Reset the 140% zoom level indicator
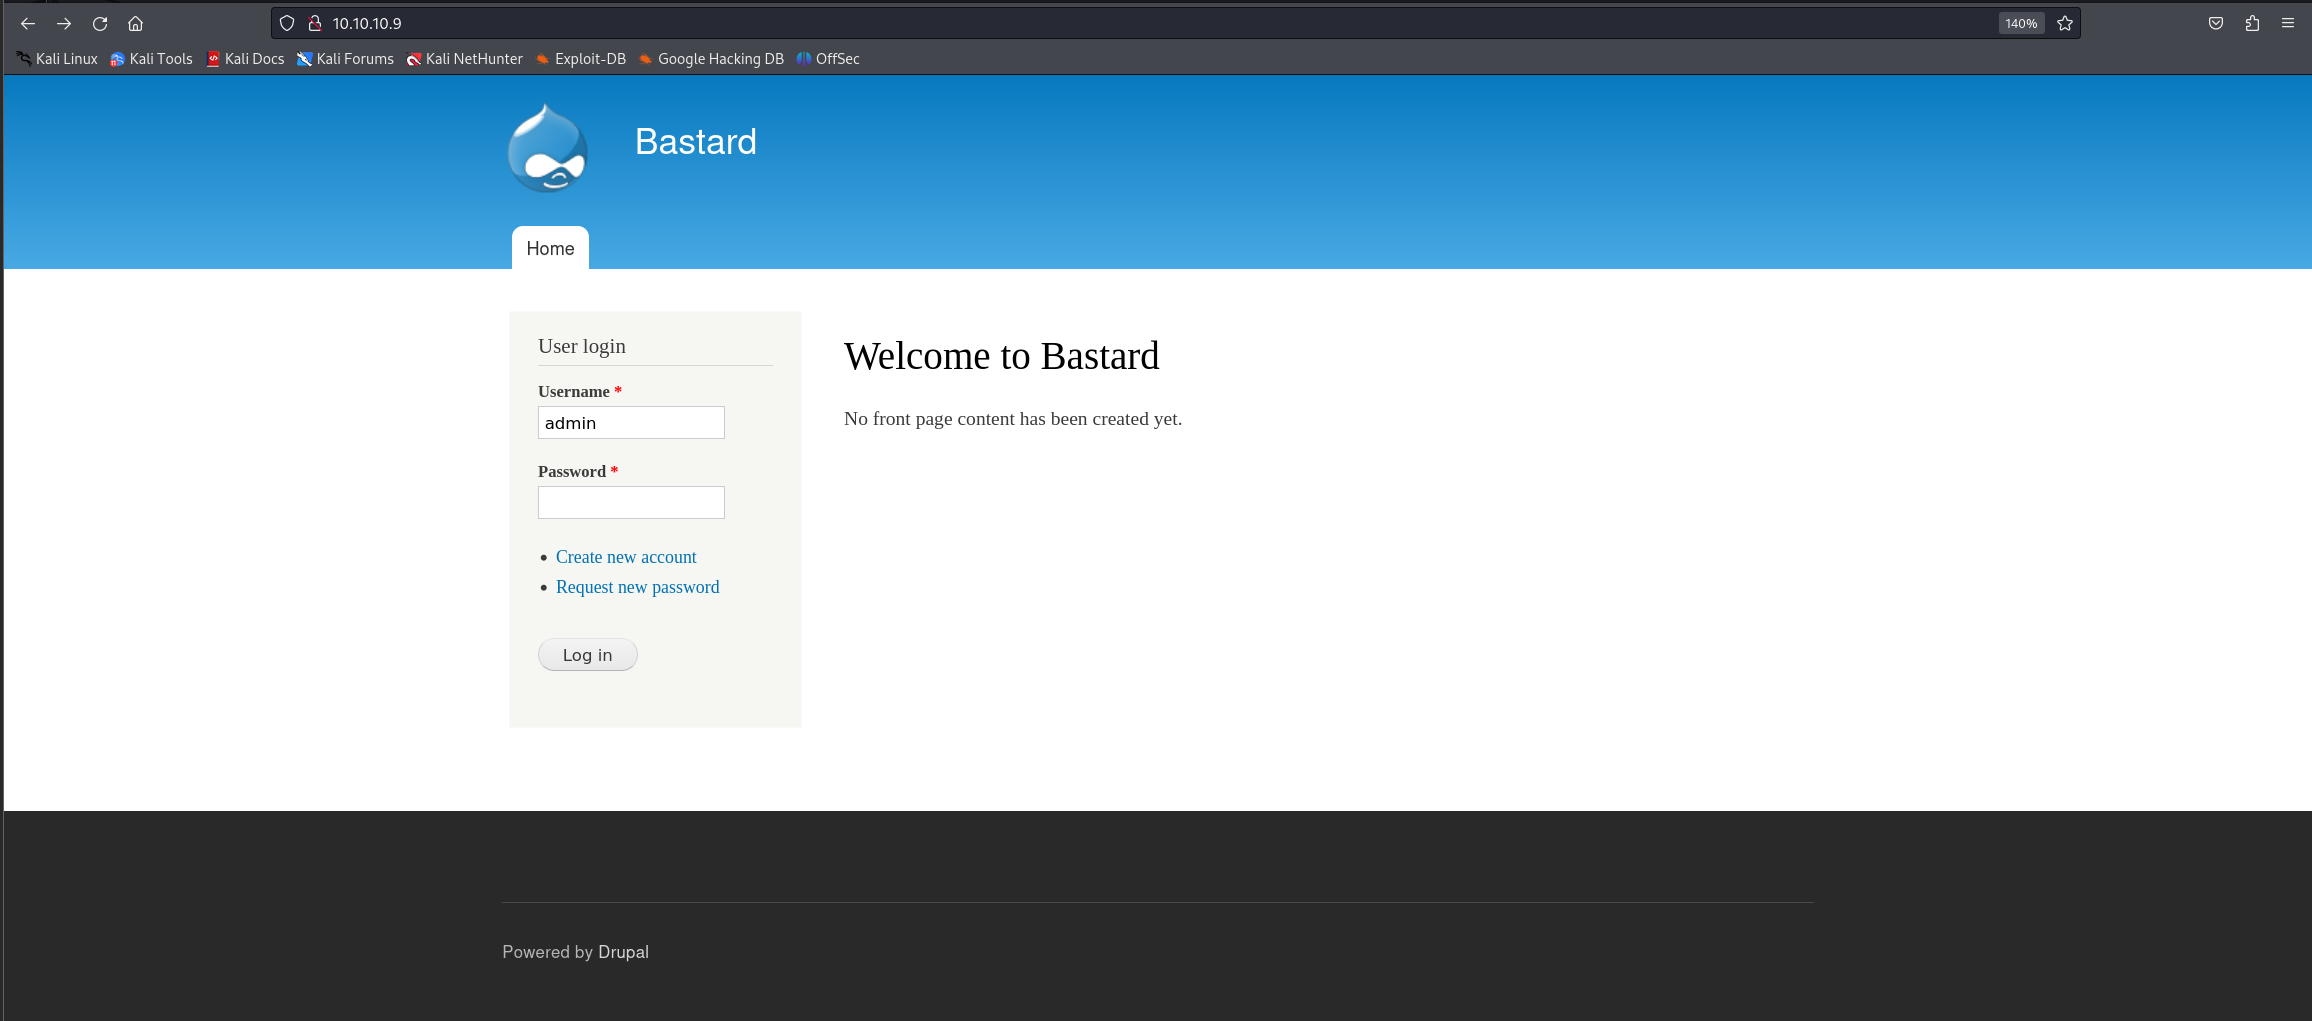2312x1021 pixels. [x=2020, y=23]
